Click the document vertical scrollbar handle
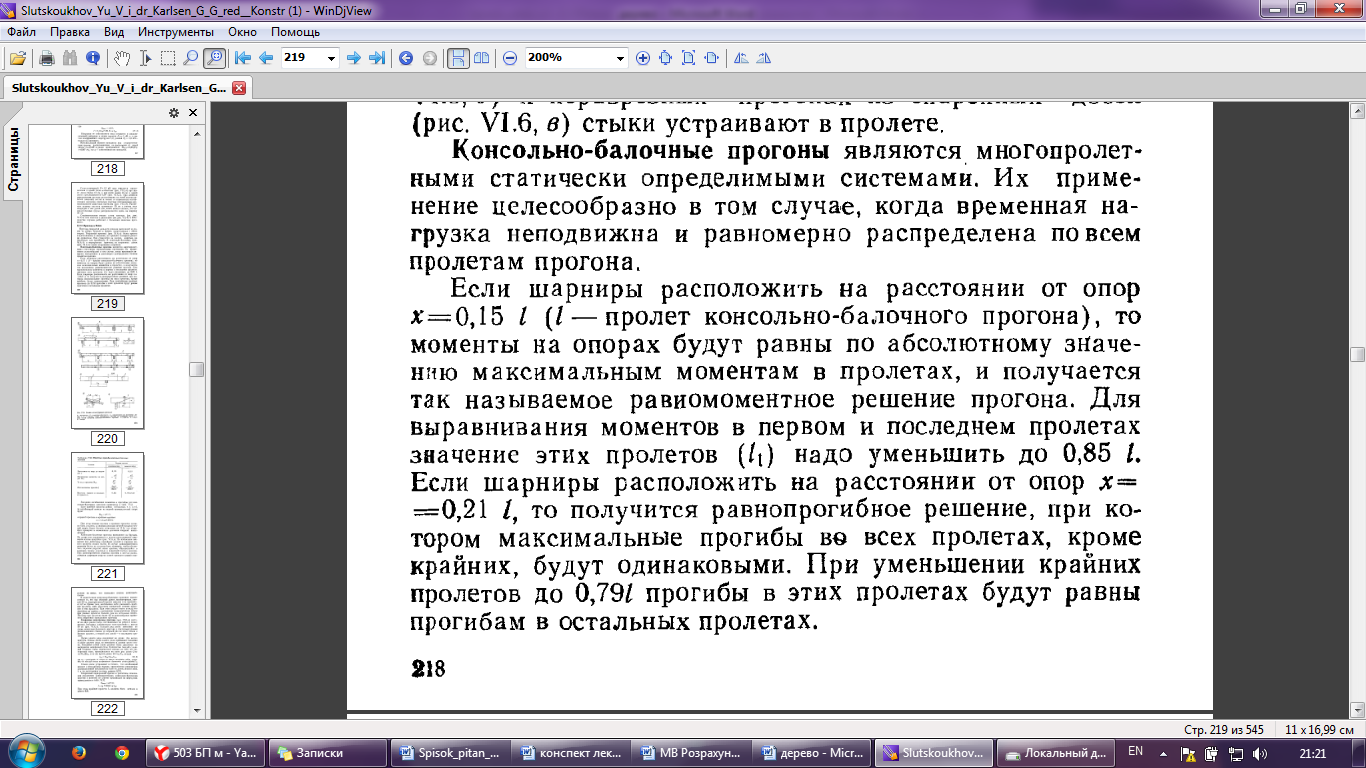The height and width of the screenshot is (768, 1366). coord(1357,355)
